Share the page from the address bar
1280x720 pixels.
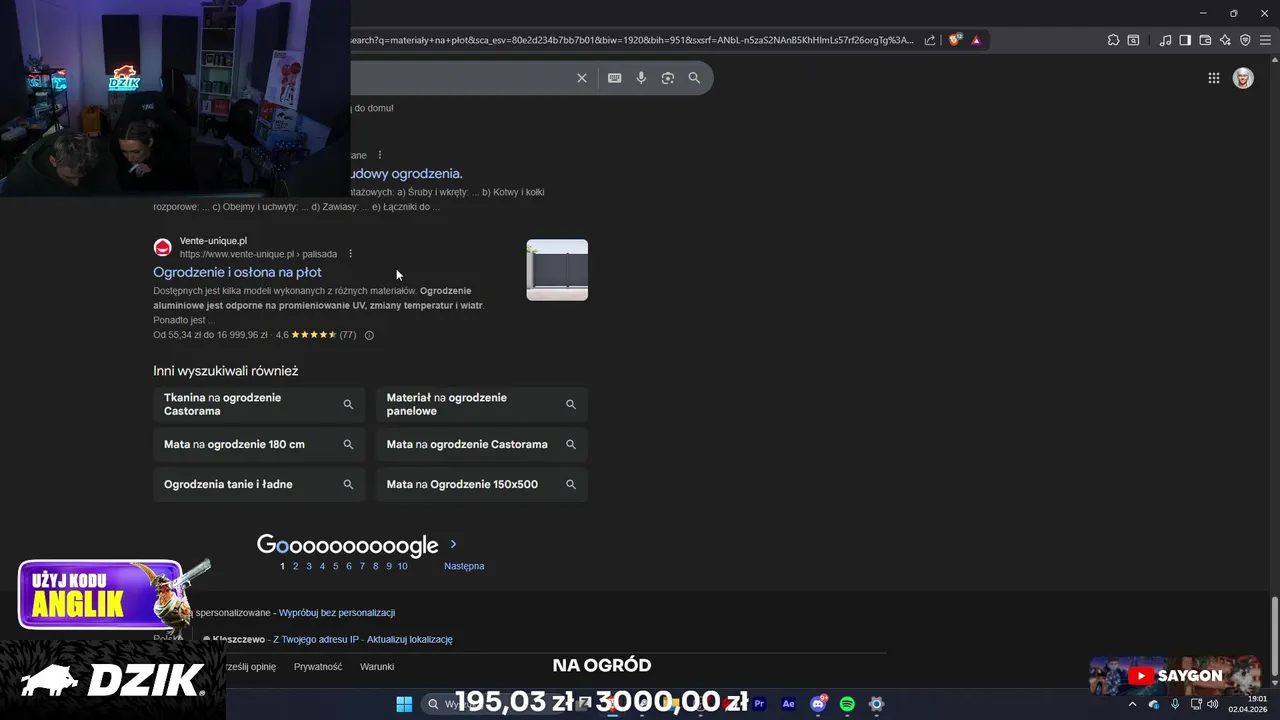click(930, 40)
